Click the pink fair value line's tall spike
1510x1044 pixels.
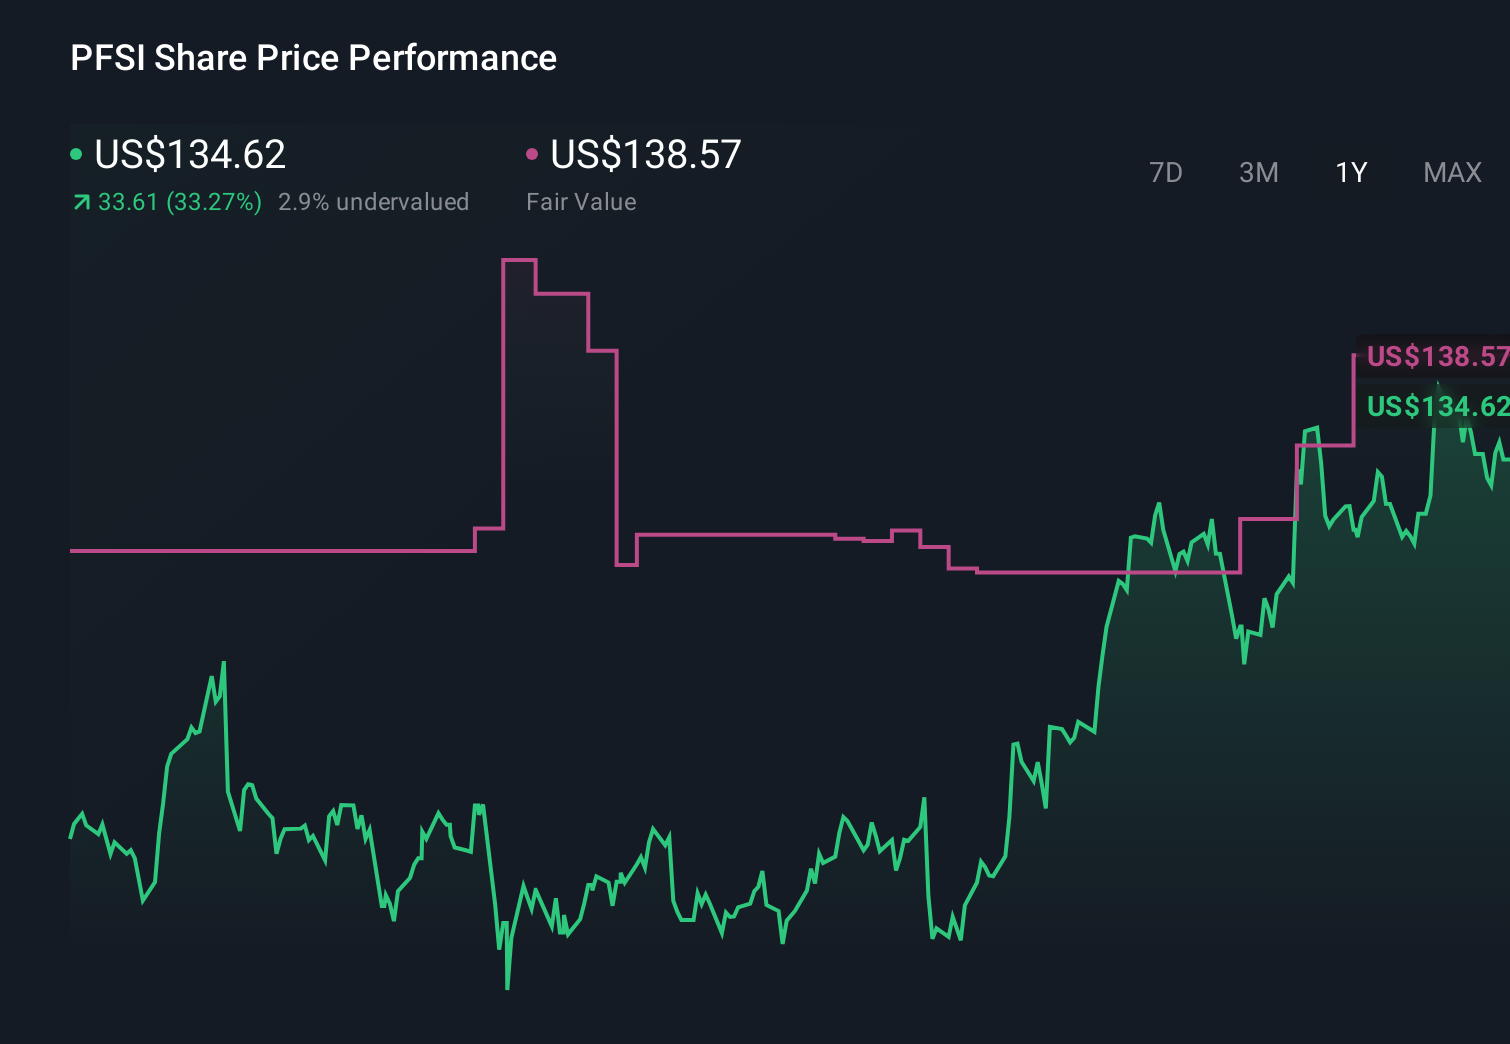point(520,263)
